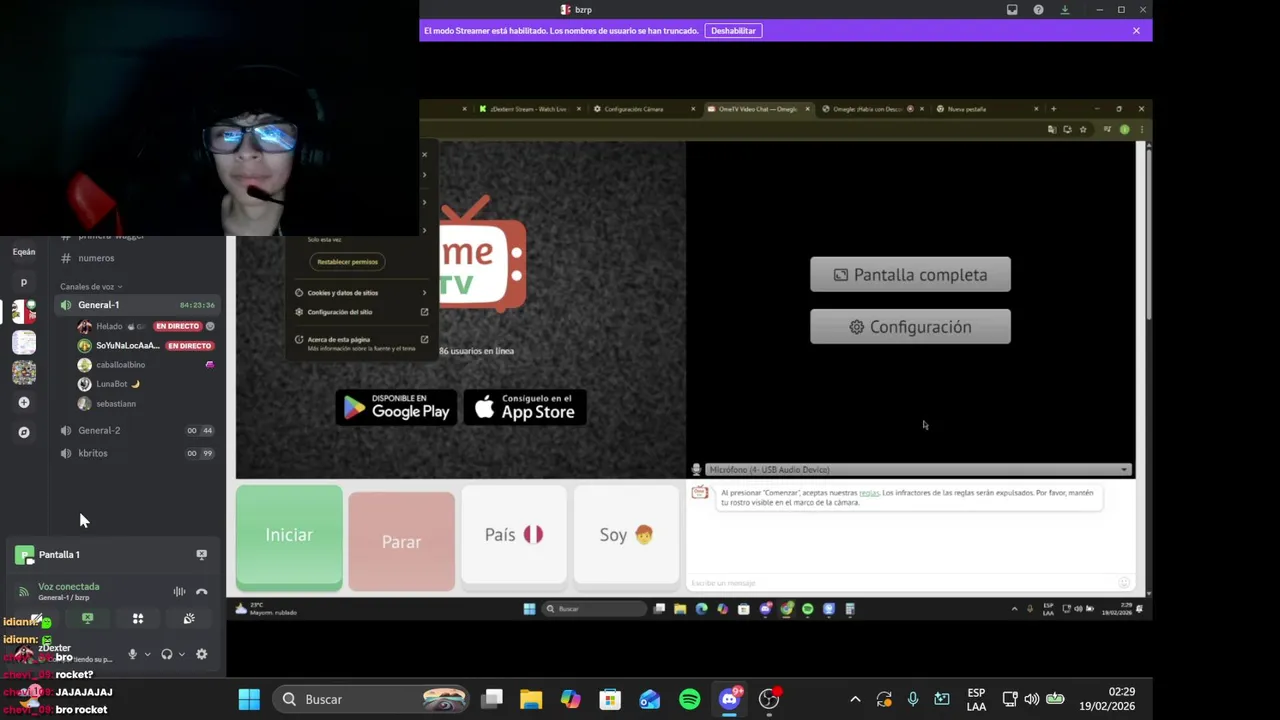Image resolution: width=1280 pixels, height=720 pixels.
Task: Select LunaBot in voice channel
Action: pos(147,384)
